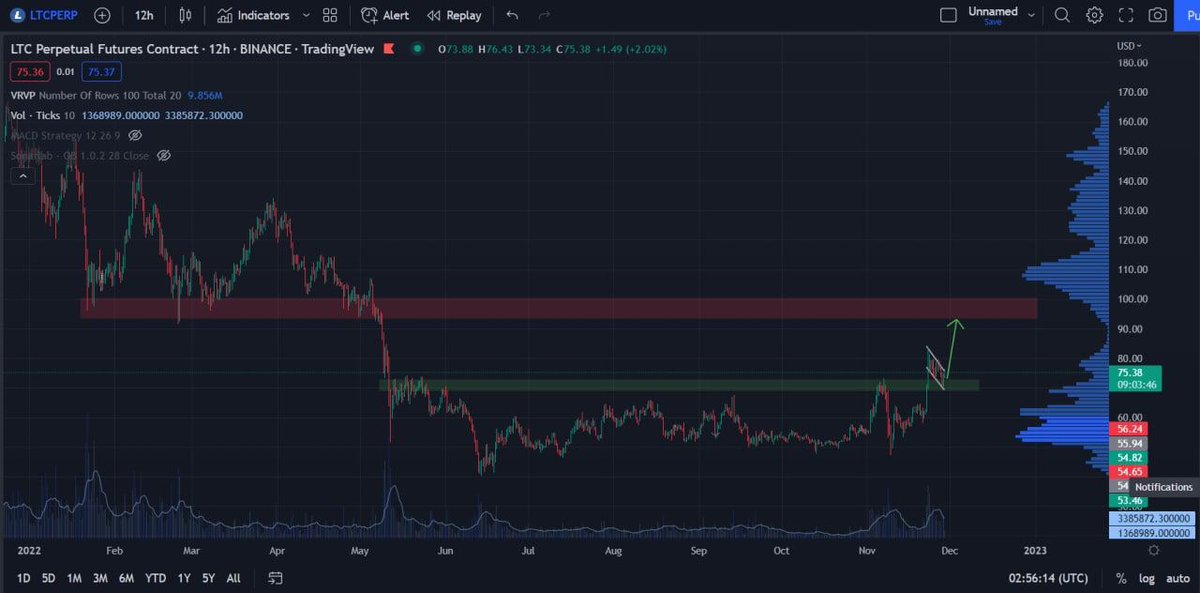The height and width of the screenshot is (593, 1200).
Task: Click the blue Publish button
Action: coord(1188,15)
